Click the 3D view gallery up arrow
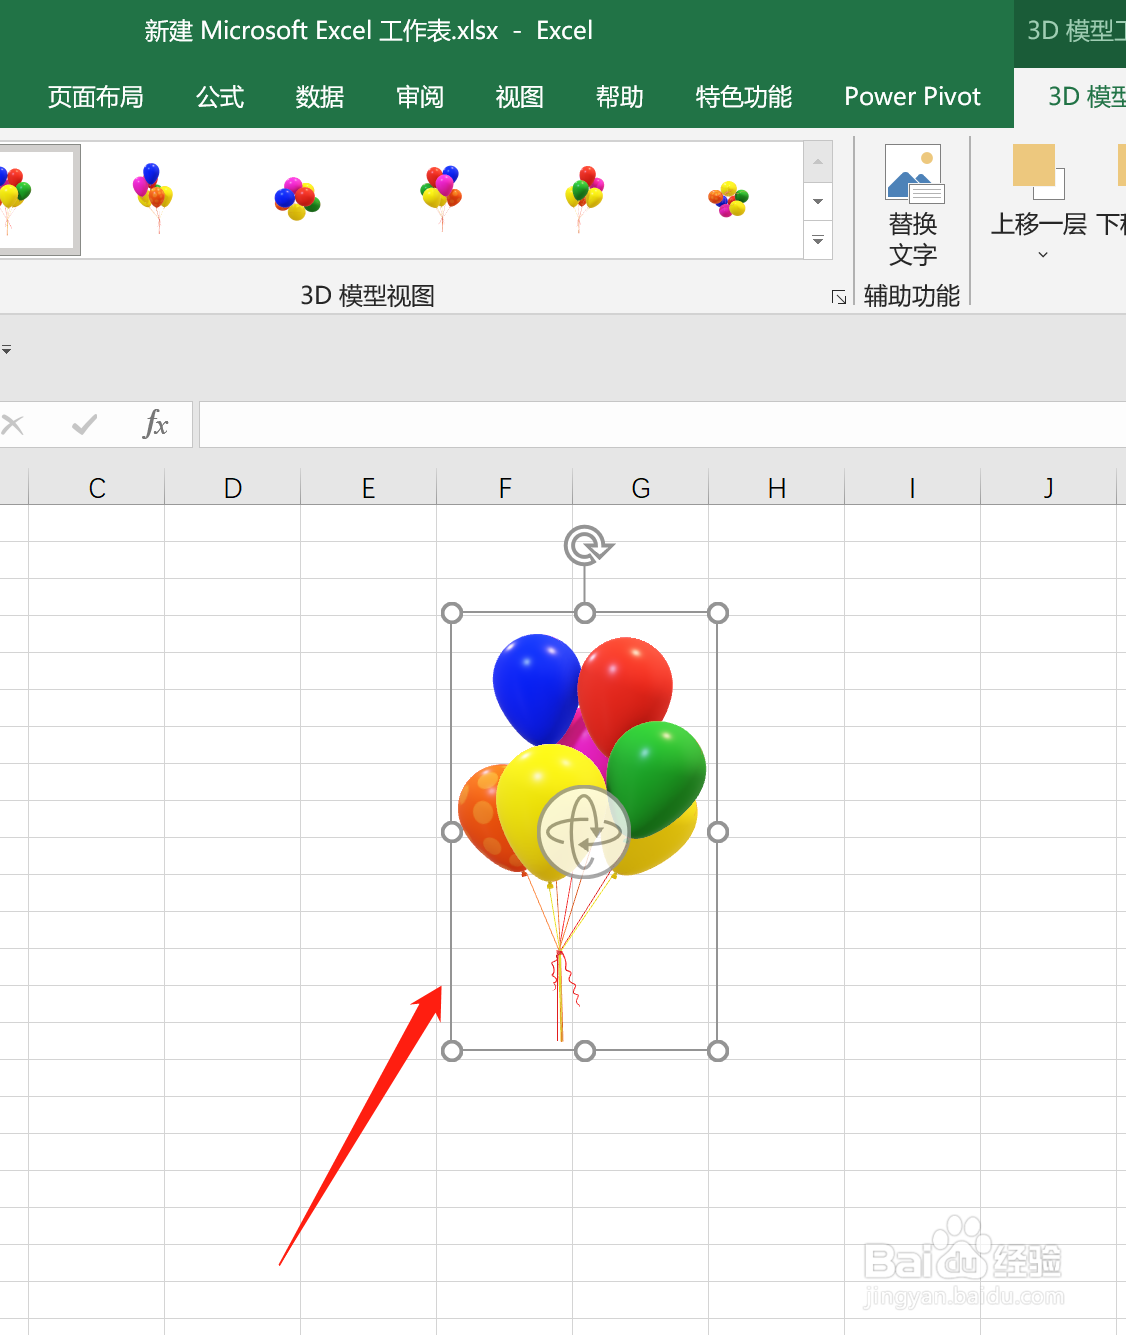Image resolution: width=1126 pixels, height=1335 pixels. point(818,161)
